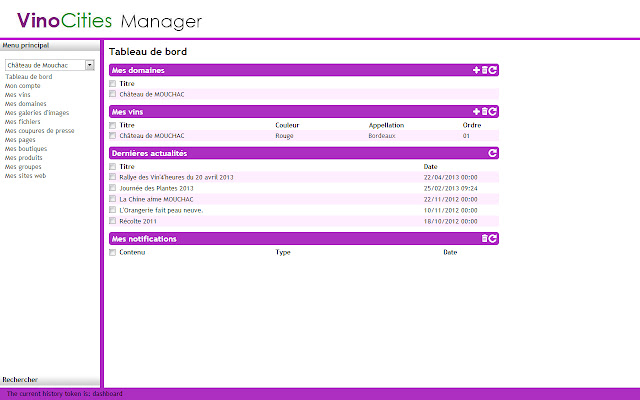Image resolution: width=640 pixels, height=400 pixels.
Task: Open Mes sites web
Action: (25, 176)
